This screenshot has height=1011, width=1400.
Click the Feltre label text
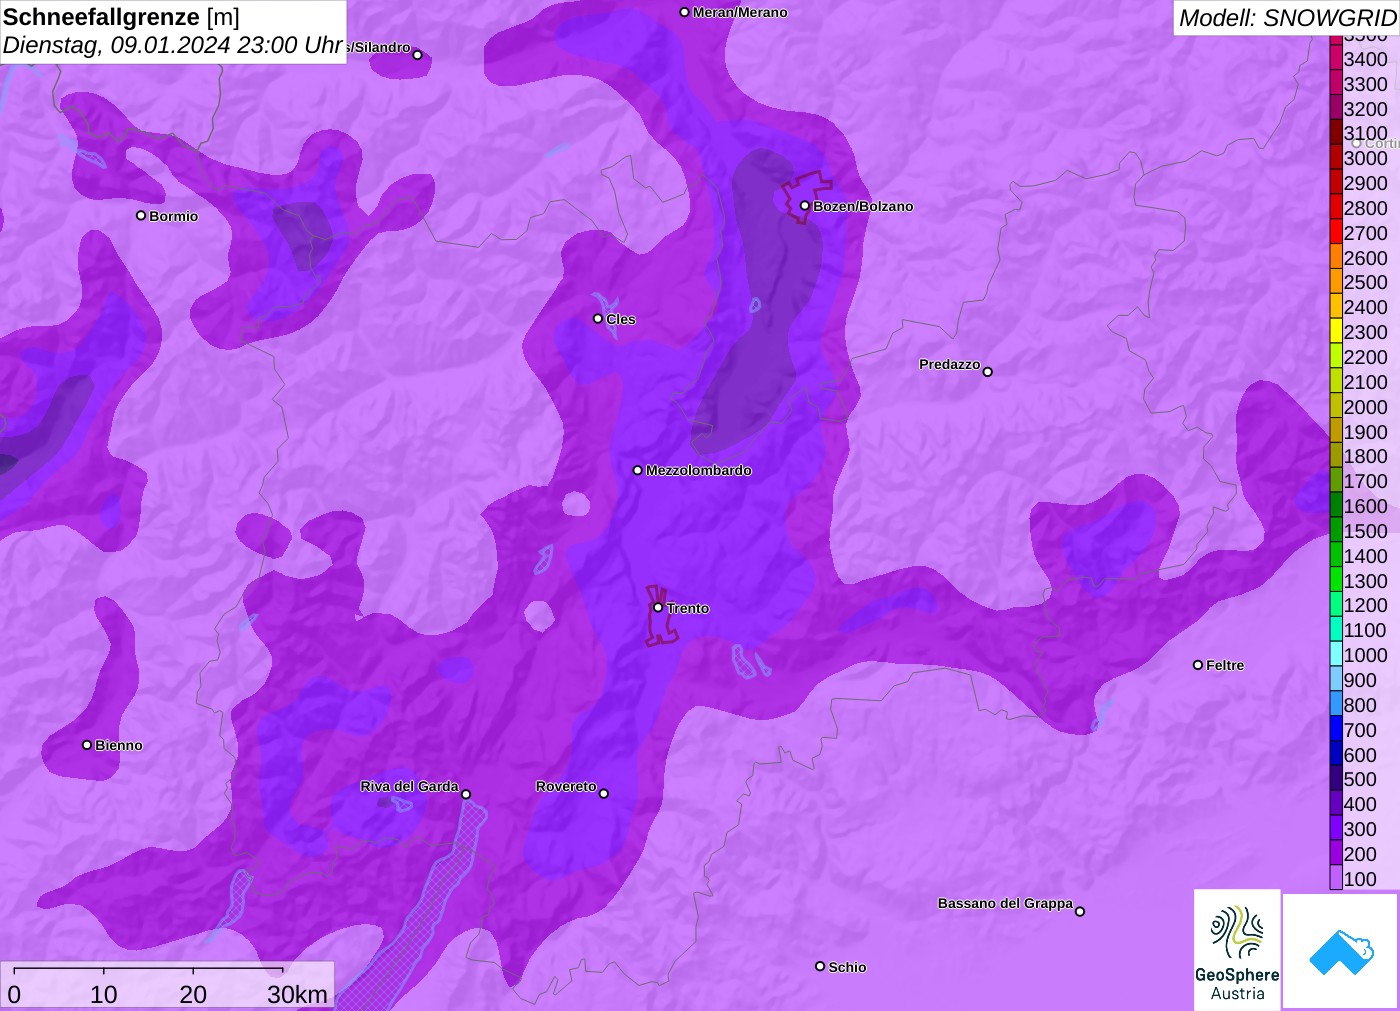1225,665
